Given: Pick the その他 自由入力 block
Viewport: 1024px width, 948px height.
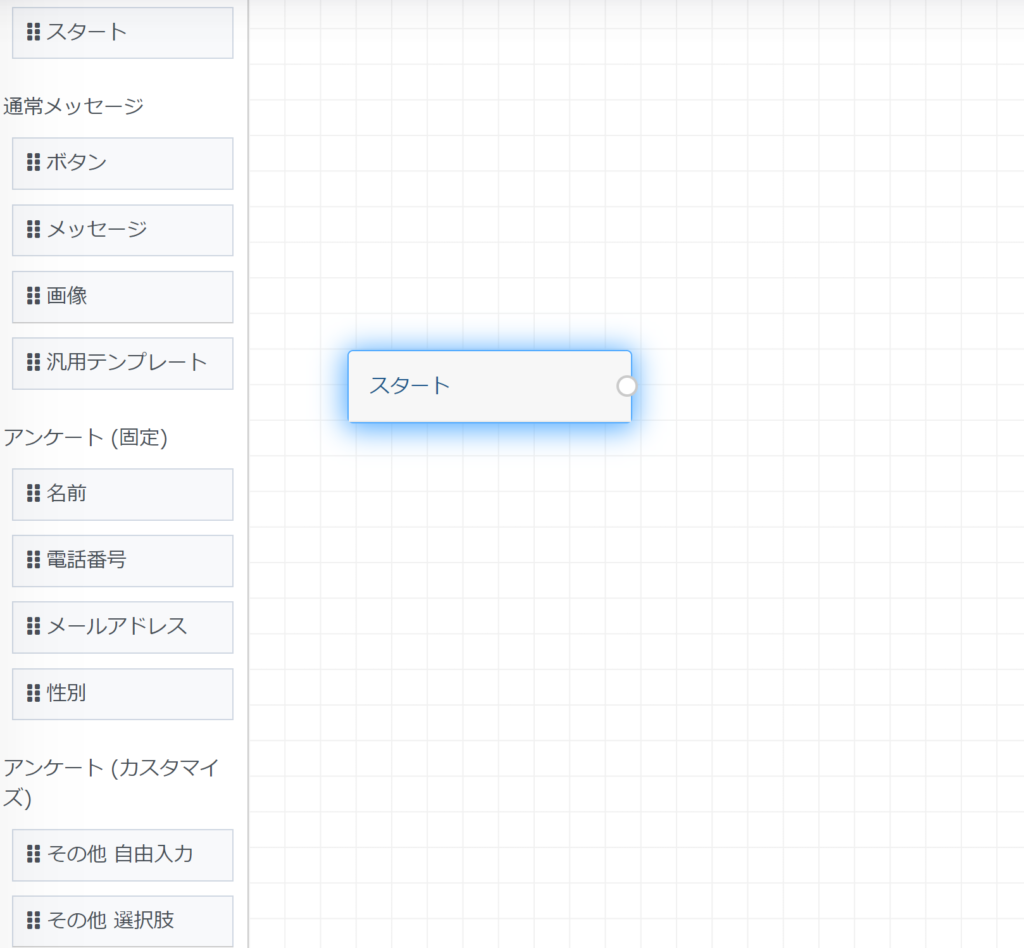Looking at the screenshot, I should coord(122,854).
